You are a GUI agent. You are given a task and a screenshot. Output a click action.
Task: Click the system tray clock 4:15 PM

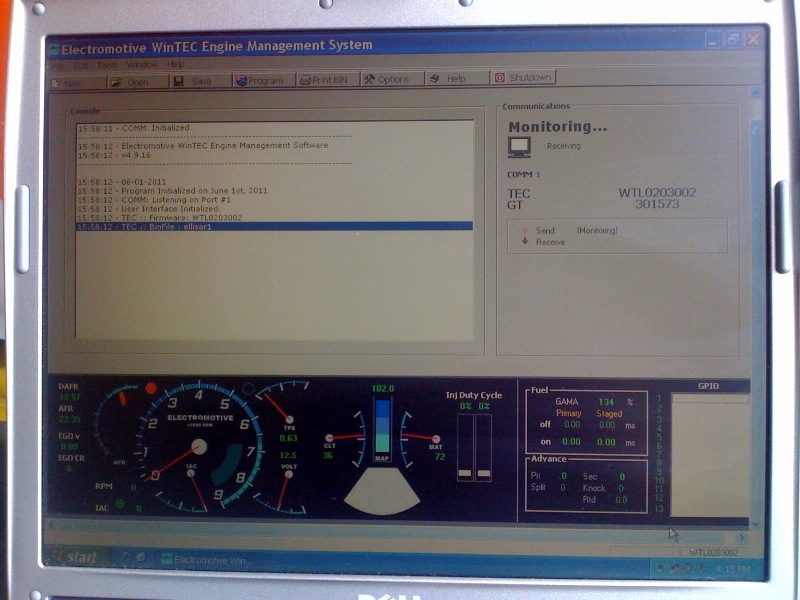[x=732, y=569]
